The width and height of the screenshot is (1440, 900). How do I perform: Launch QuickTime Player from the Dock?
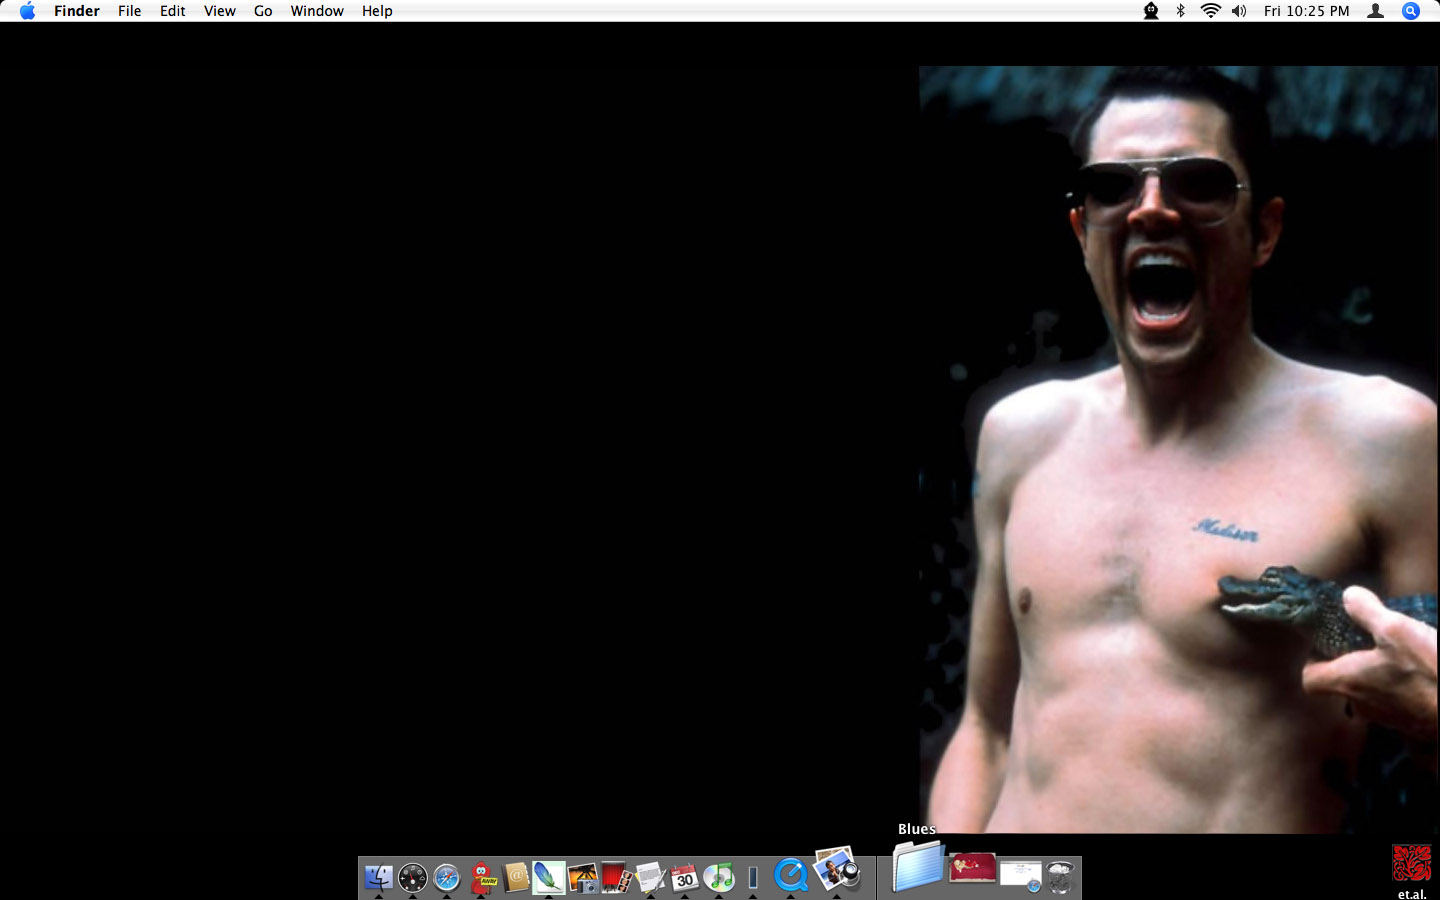coord(791,876)
